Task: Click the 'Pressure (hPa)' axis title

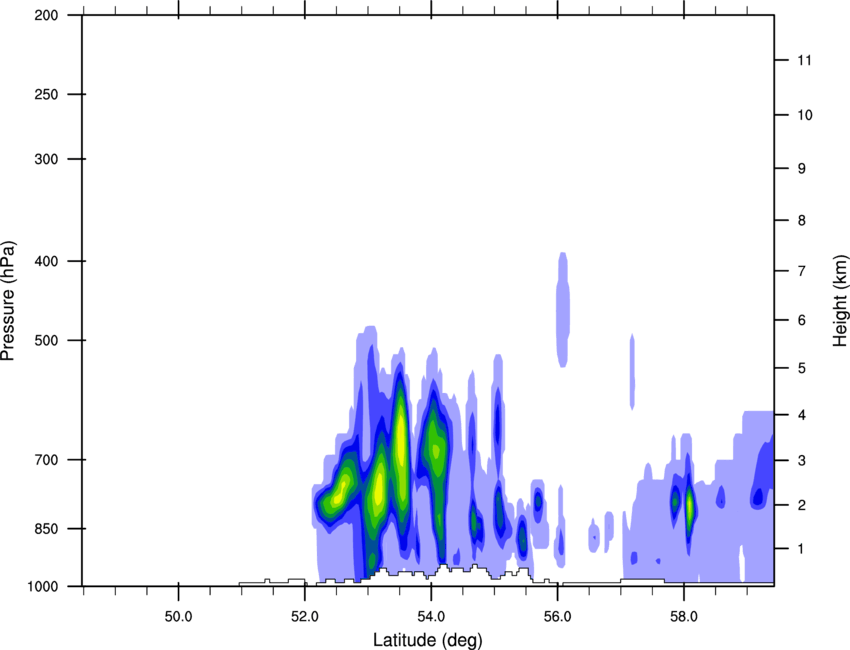Action: click(8, 300)
